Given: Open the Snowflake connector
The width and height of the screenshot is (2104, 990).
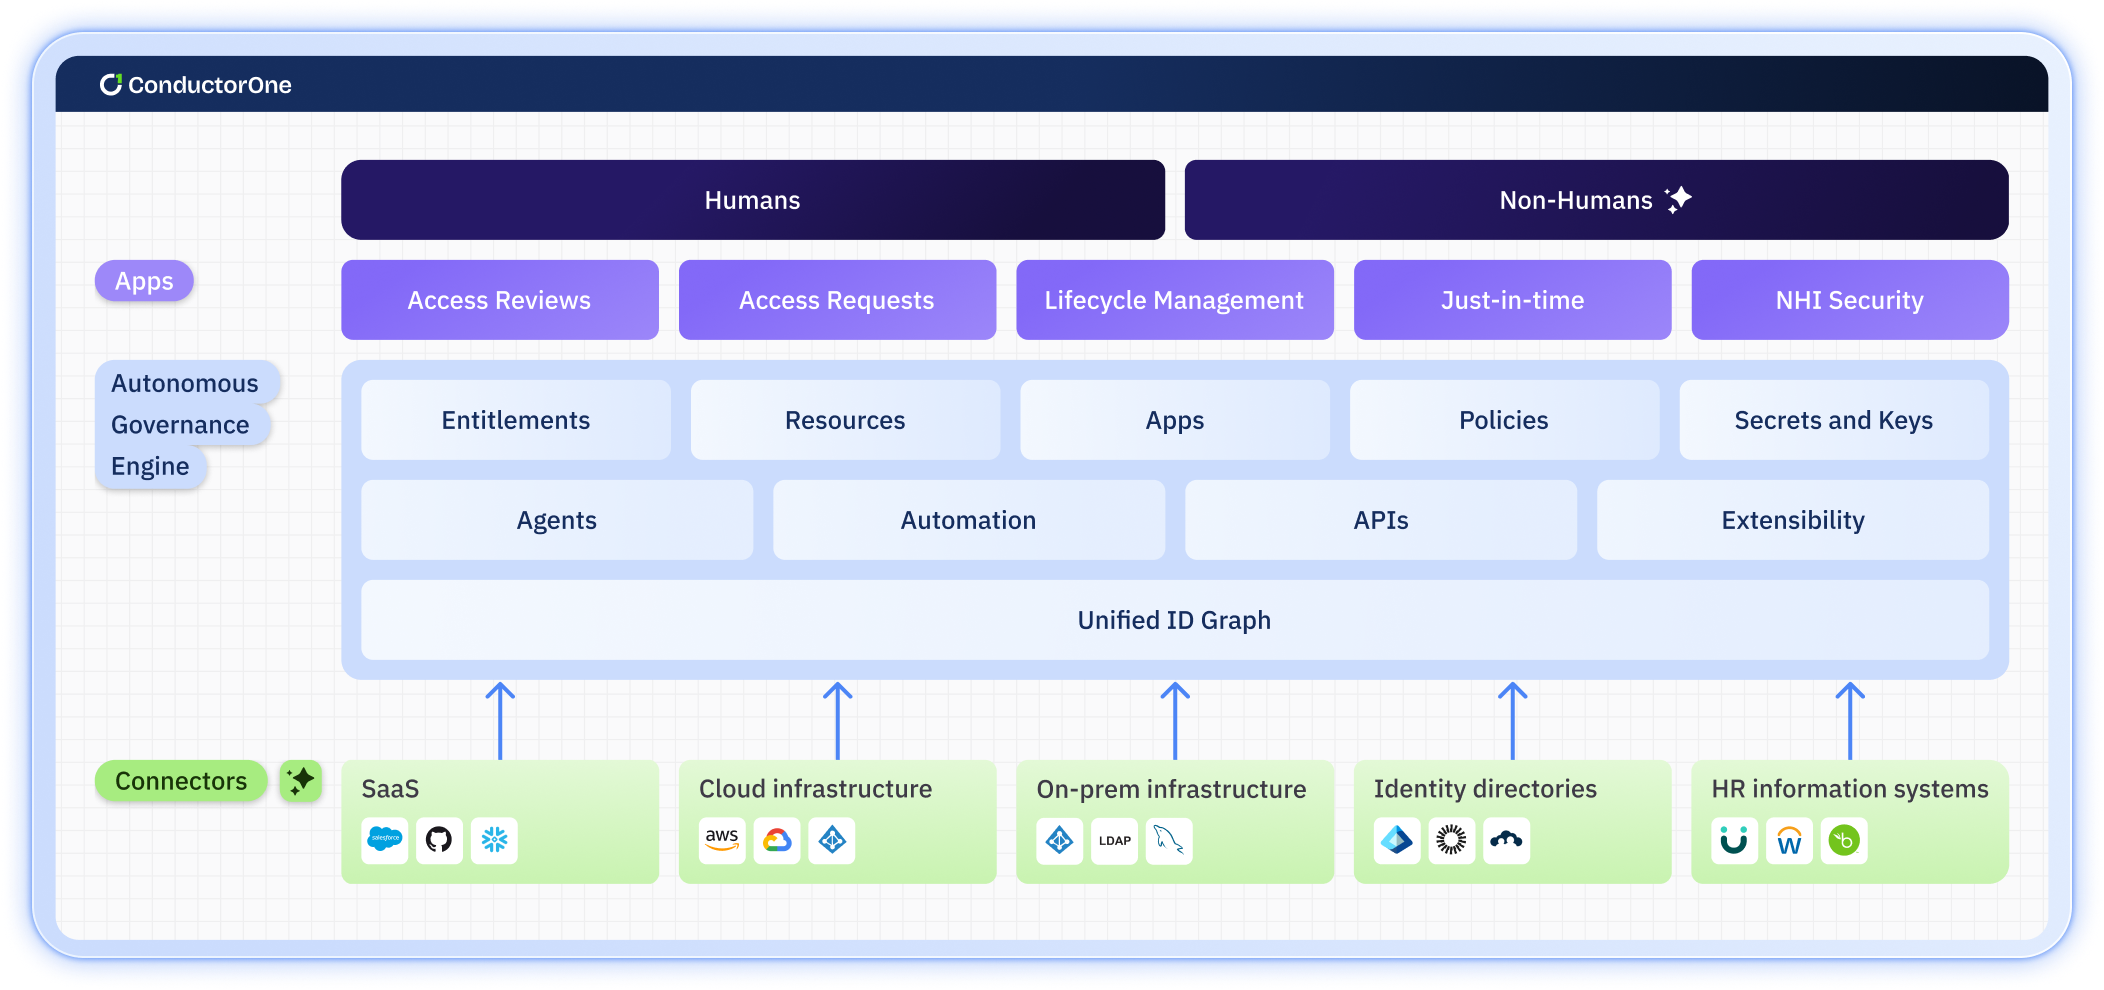Looking at the screenshot, I should 495,841.
